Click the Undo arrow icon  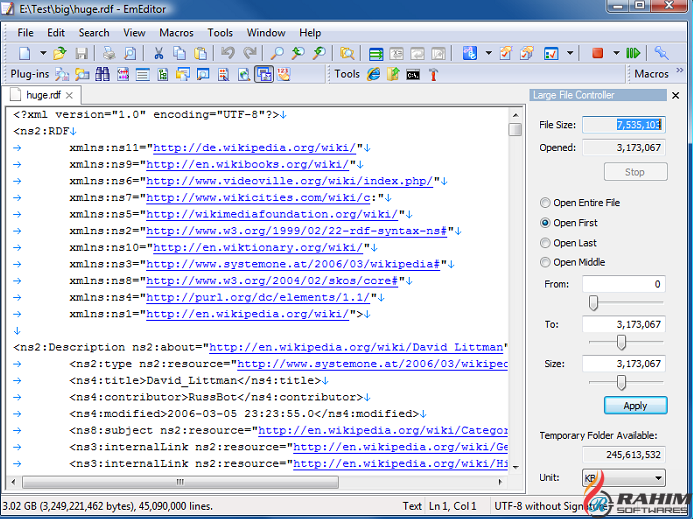tap(228, 53)
